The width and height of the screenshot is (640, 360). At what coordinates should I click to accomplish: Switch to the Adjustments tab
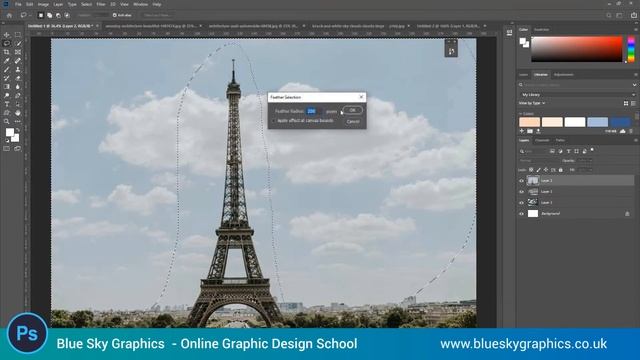point(563,75)
